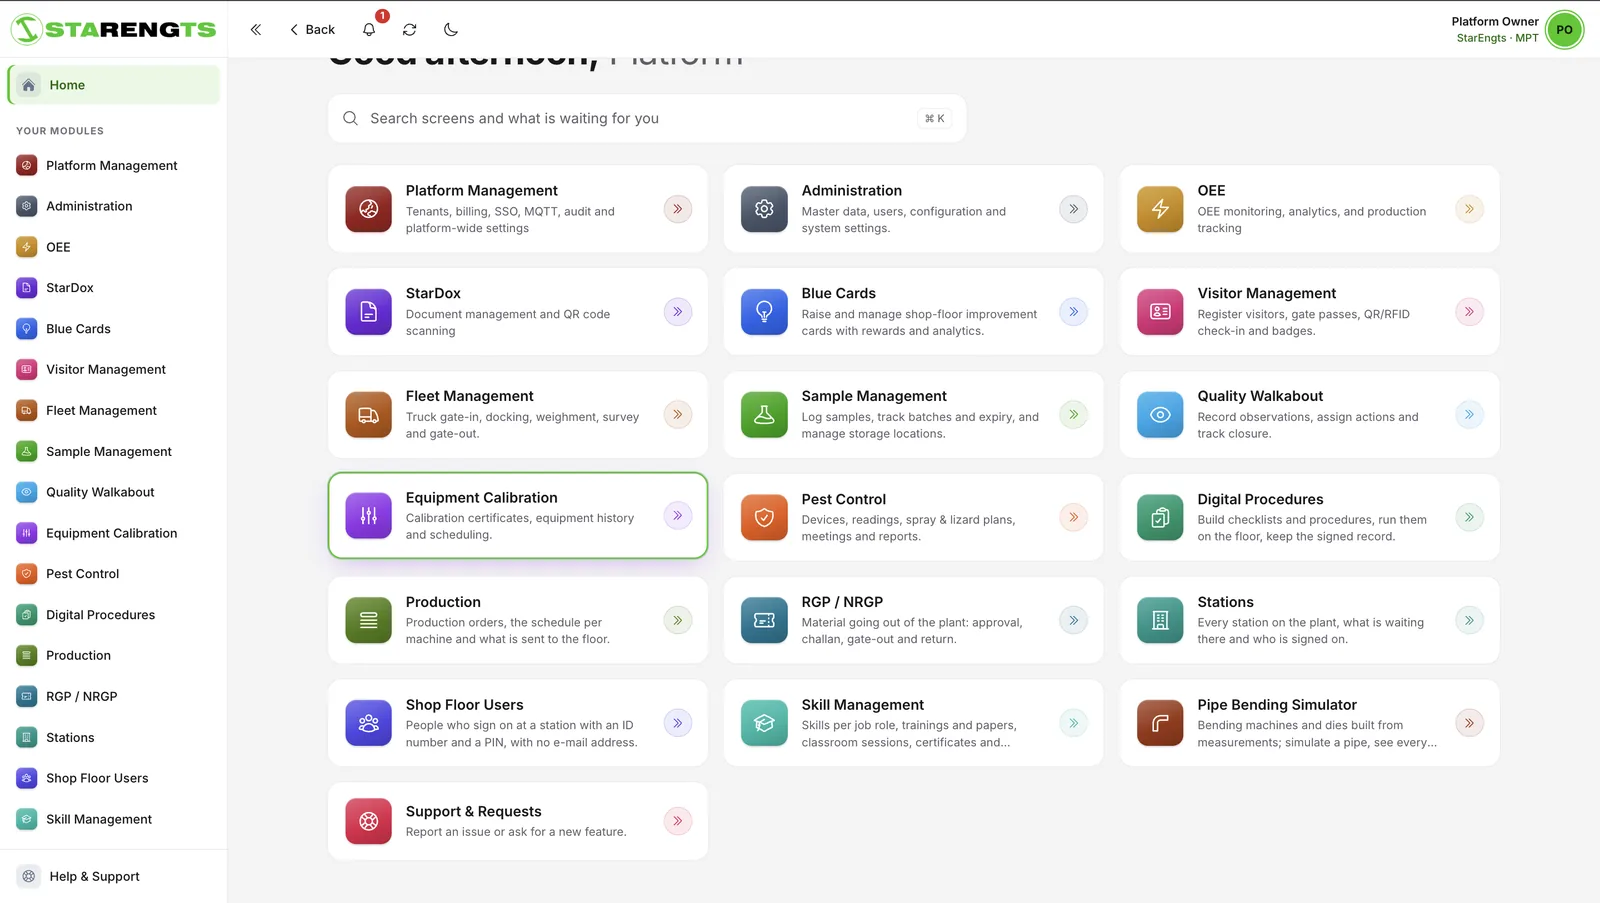Expand the Blue Cards card chevron

point(1073,312)
